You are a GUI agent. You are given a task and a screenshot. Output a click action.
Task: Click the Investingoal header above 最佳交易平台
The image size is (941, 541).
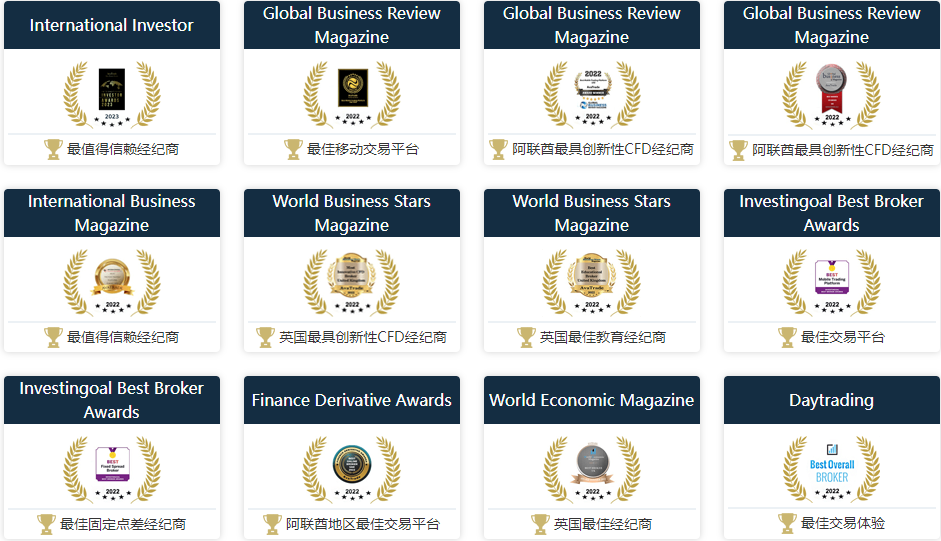coord(832,213)
